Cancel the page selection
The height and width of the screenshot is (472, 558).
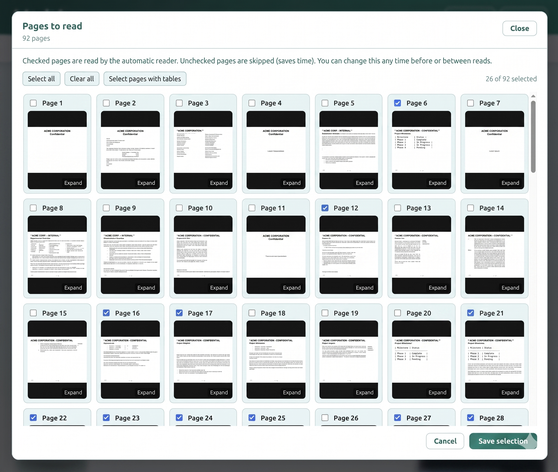coord(445,441)
